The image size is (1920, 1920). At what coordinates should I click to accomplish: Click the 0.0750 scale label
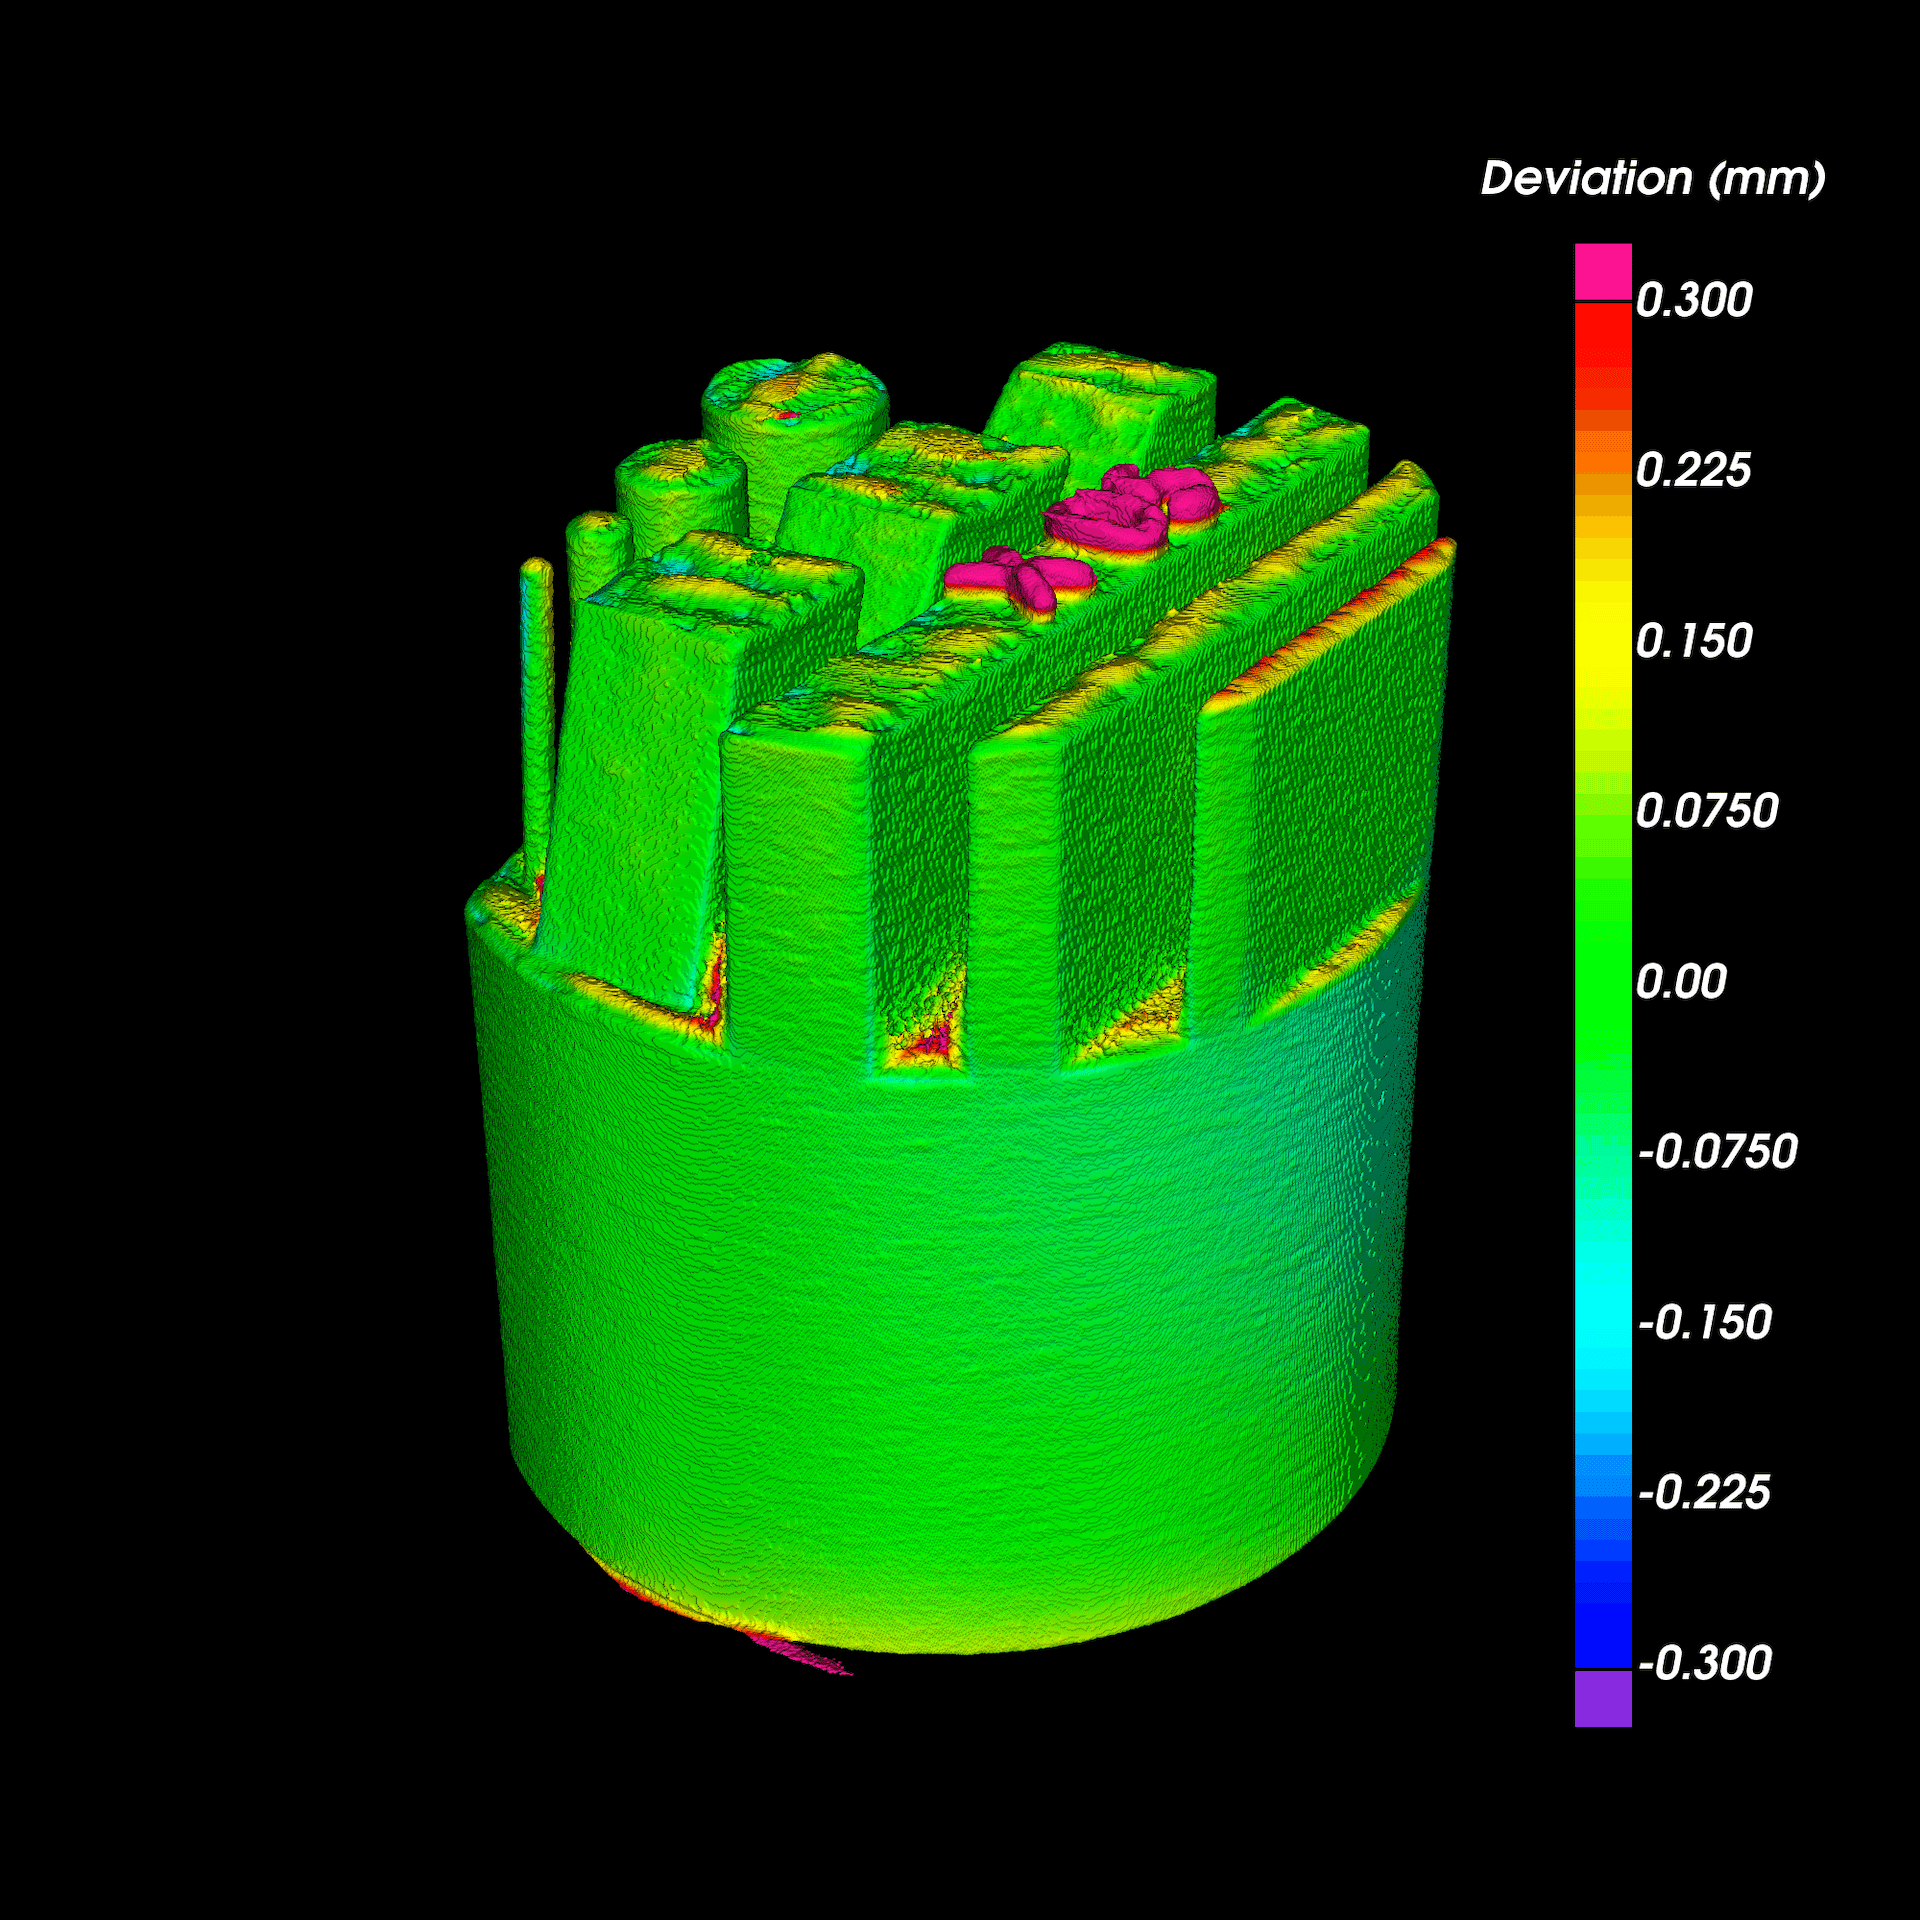coord(1706,811)
